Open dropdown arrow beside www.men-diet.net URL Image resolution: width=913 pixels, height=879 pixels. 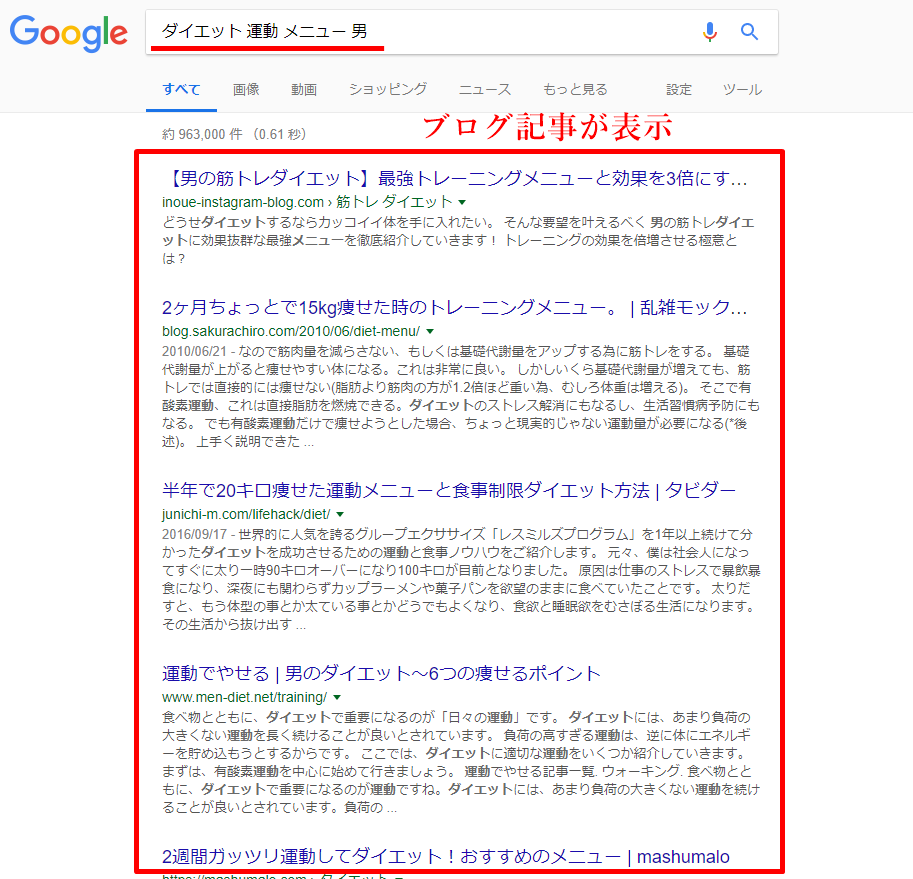(x=337, y=697)
